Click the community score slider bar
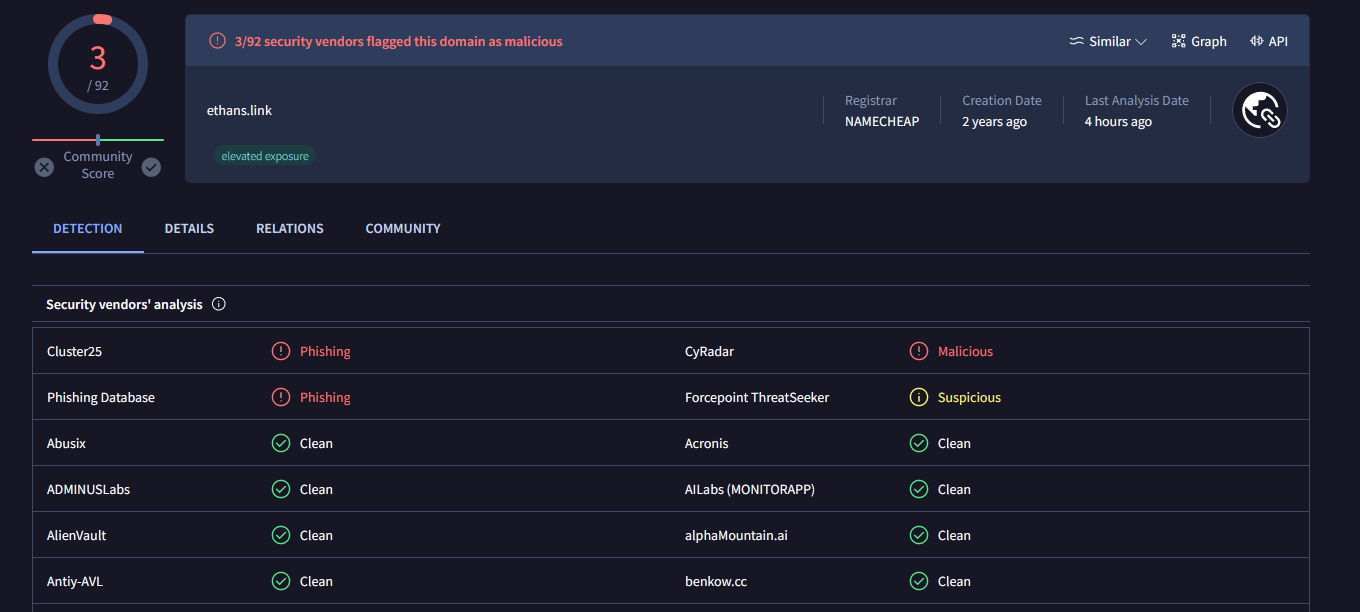Viewport: 1360px width, 612px height. [x=98, y=140]
